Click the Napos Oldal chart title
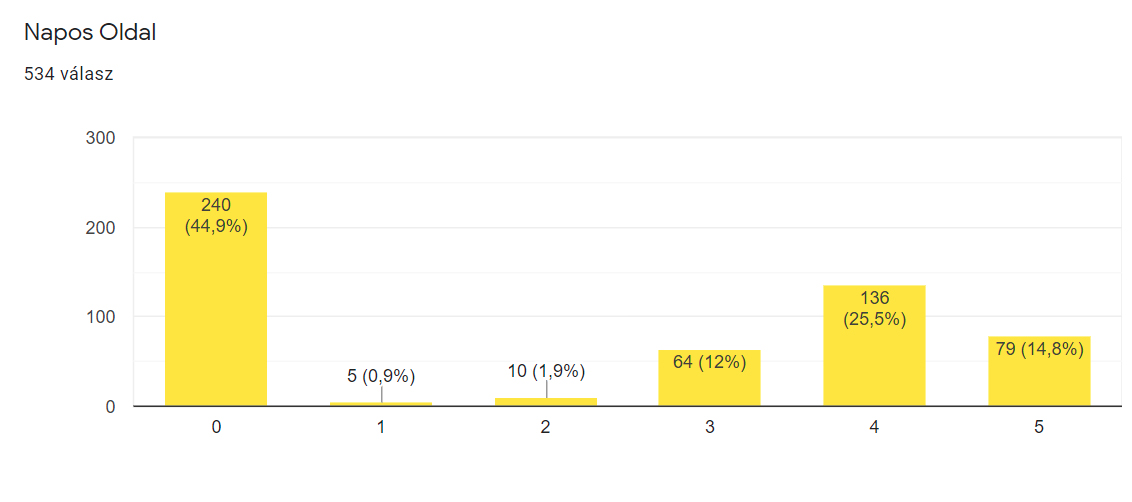 pyautogui.click(x=90, y=33)
